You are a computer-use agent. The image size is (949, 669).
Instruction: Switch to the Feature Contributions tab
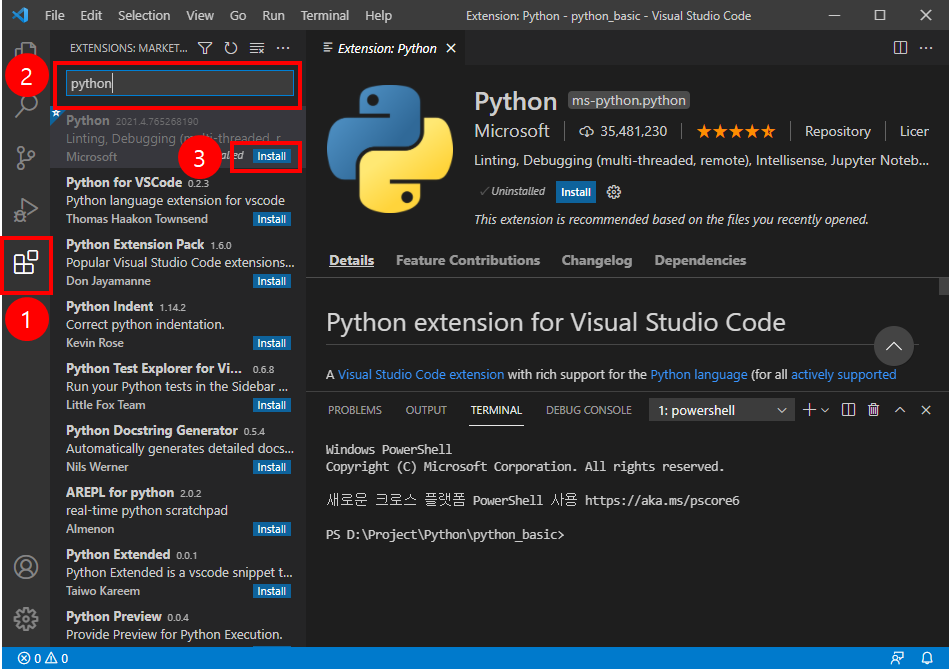[468, 260]
